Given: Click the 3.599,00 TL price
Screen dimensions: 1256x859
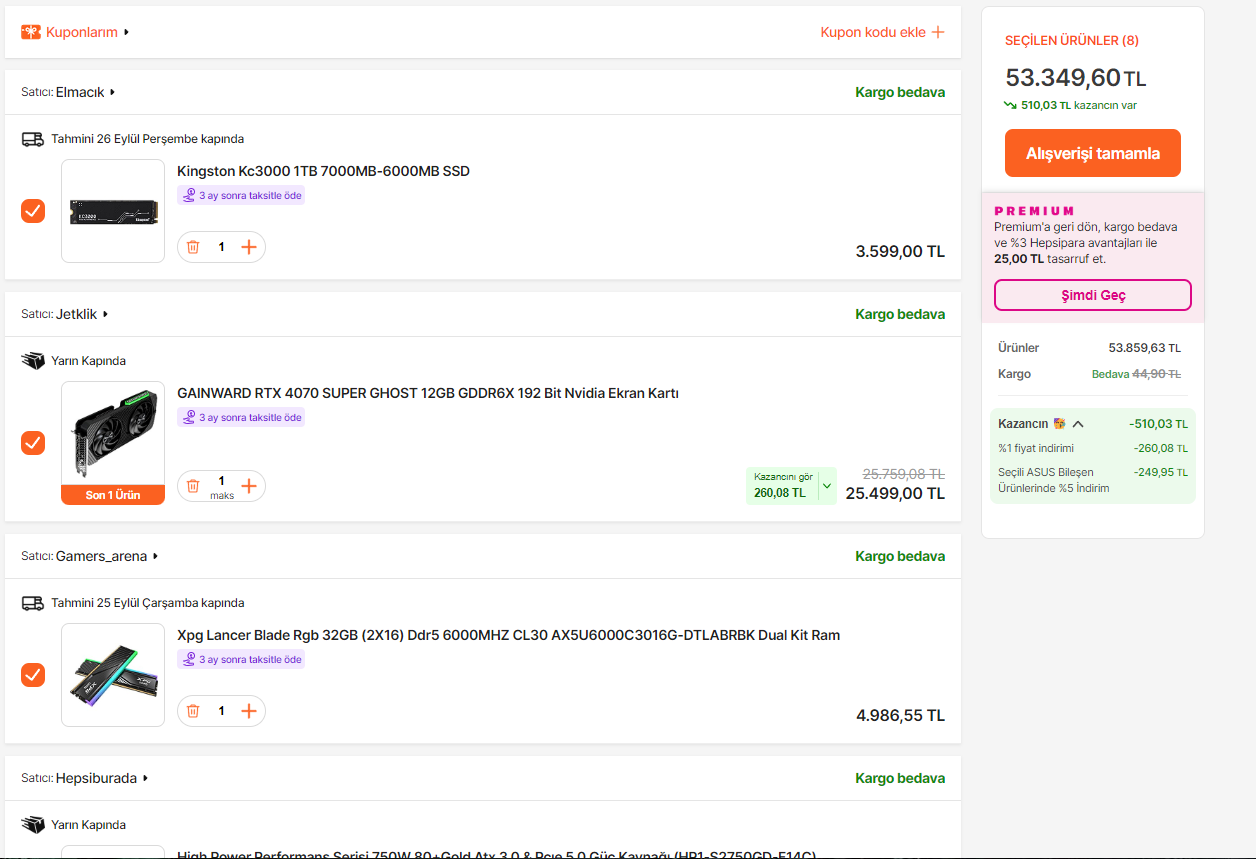Looking at the screenshot, I should (900, 251).
